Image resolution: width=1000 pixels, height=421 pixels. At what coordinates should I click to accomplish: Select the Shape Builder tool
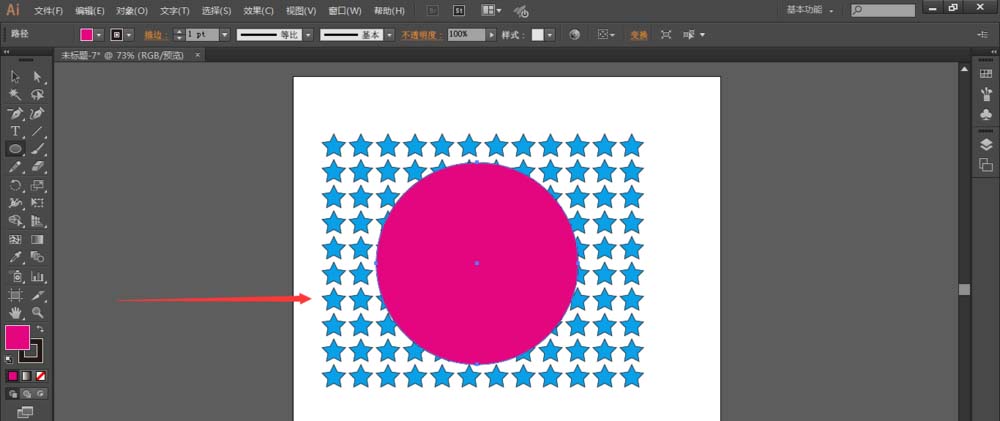pyautogui.click(x=16, y=221)
